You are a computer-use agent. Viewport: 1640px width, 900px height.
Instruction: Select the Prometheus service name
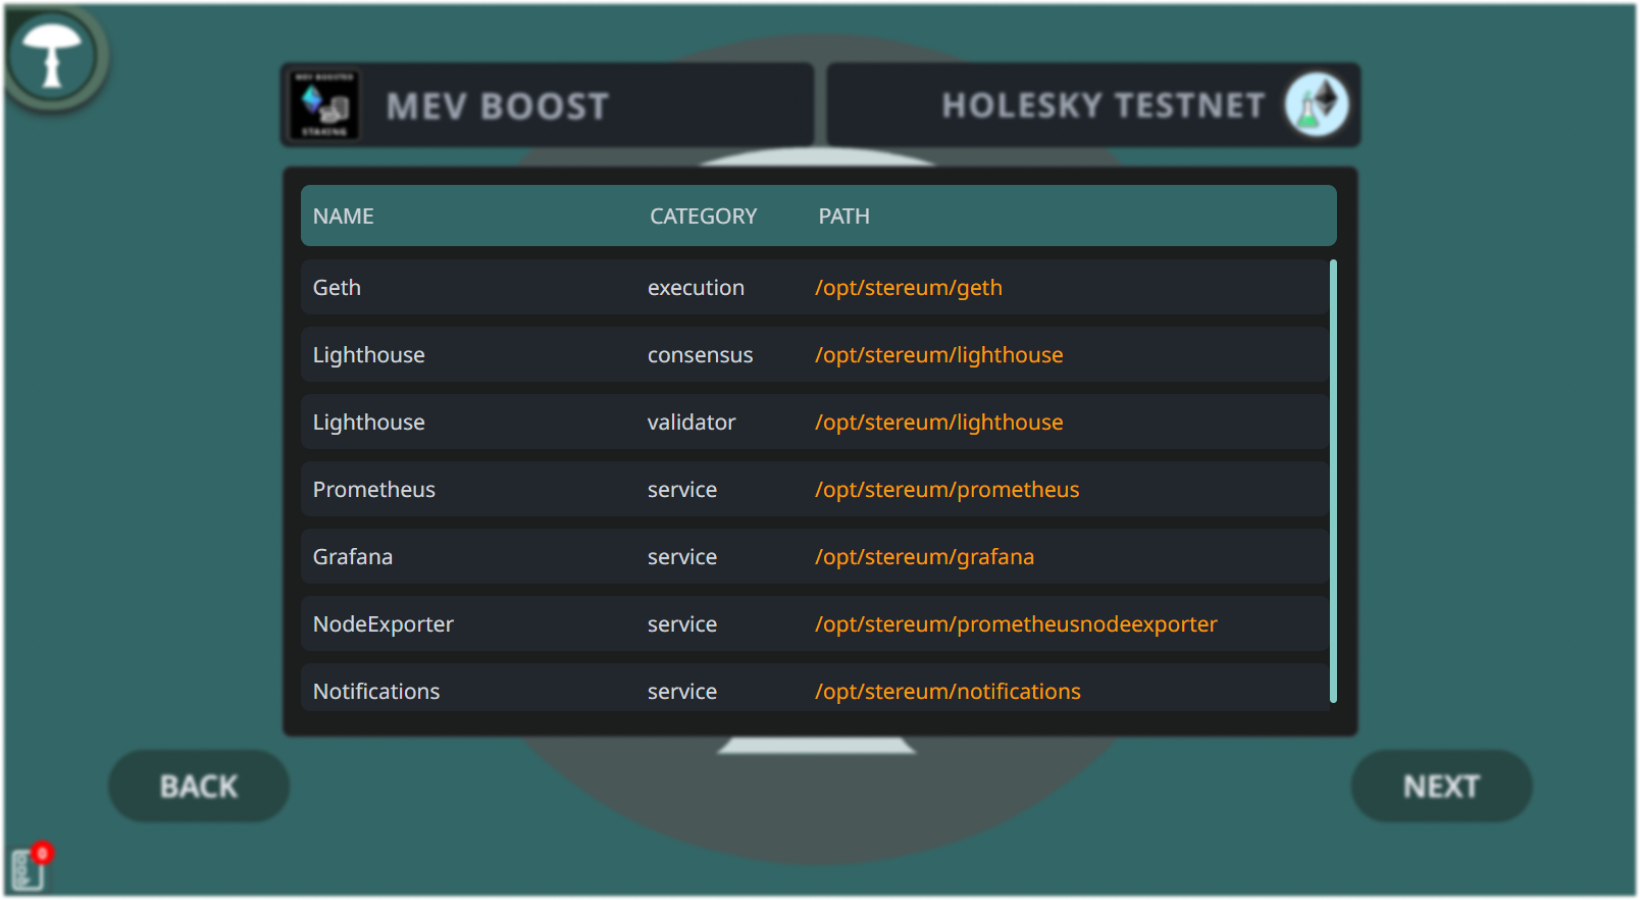(374, 490)
